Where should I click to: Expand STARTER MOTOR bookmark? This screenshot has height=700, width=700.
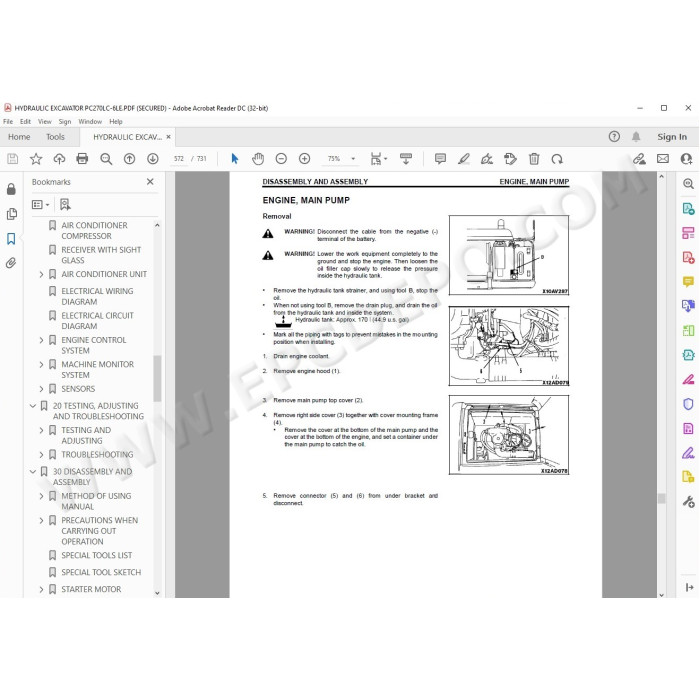[x=41, y=590]
